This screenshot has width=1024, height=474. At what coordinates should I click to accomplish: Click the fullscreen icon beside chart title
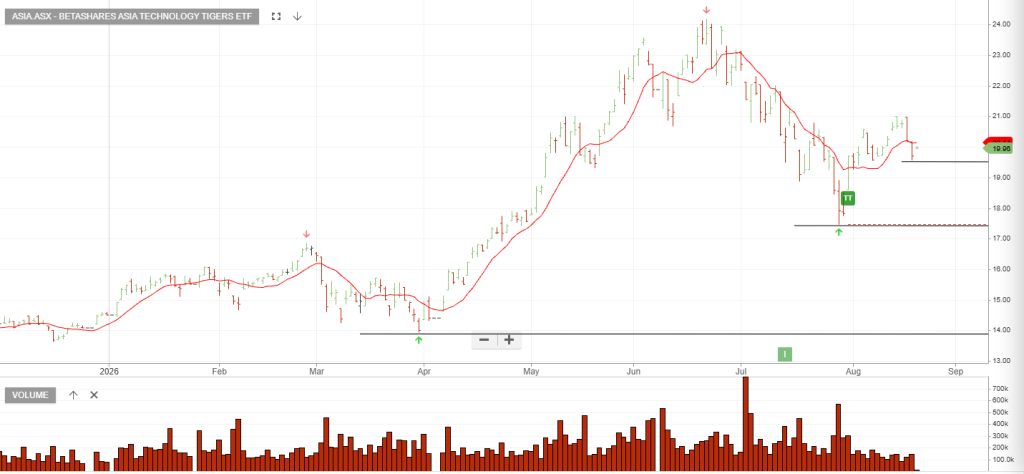276,16
